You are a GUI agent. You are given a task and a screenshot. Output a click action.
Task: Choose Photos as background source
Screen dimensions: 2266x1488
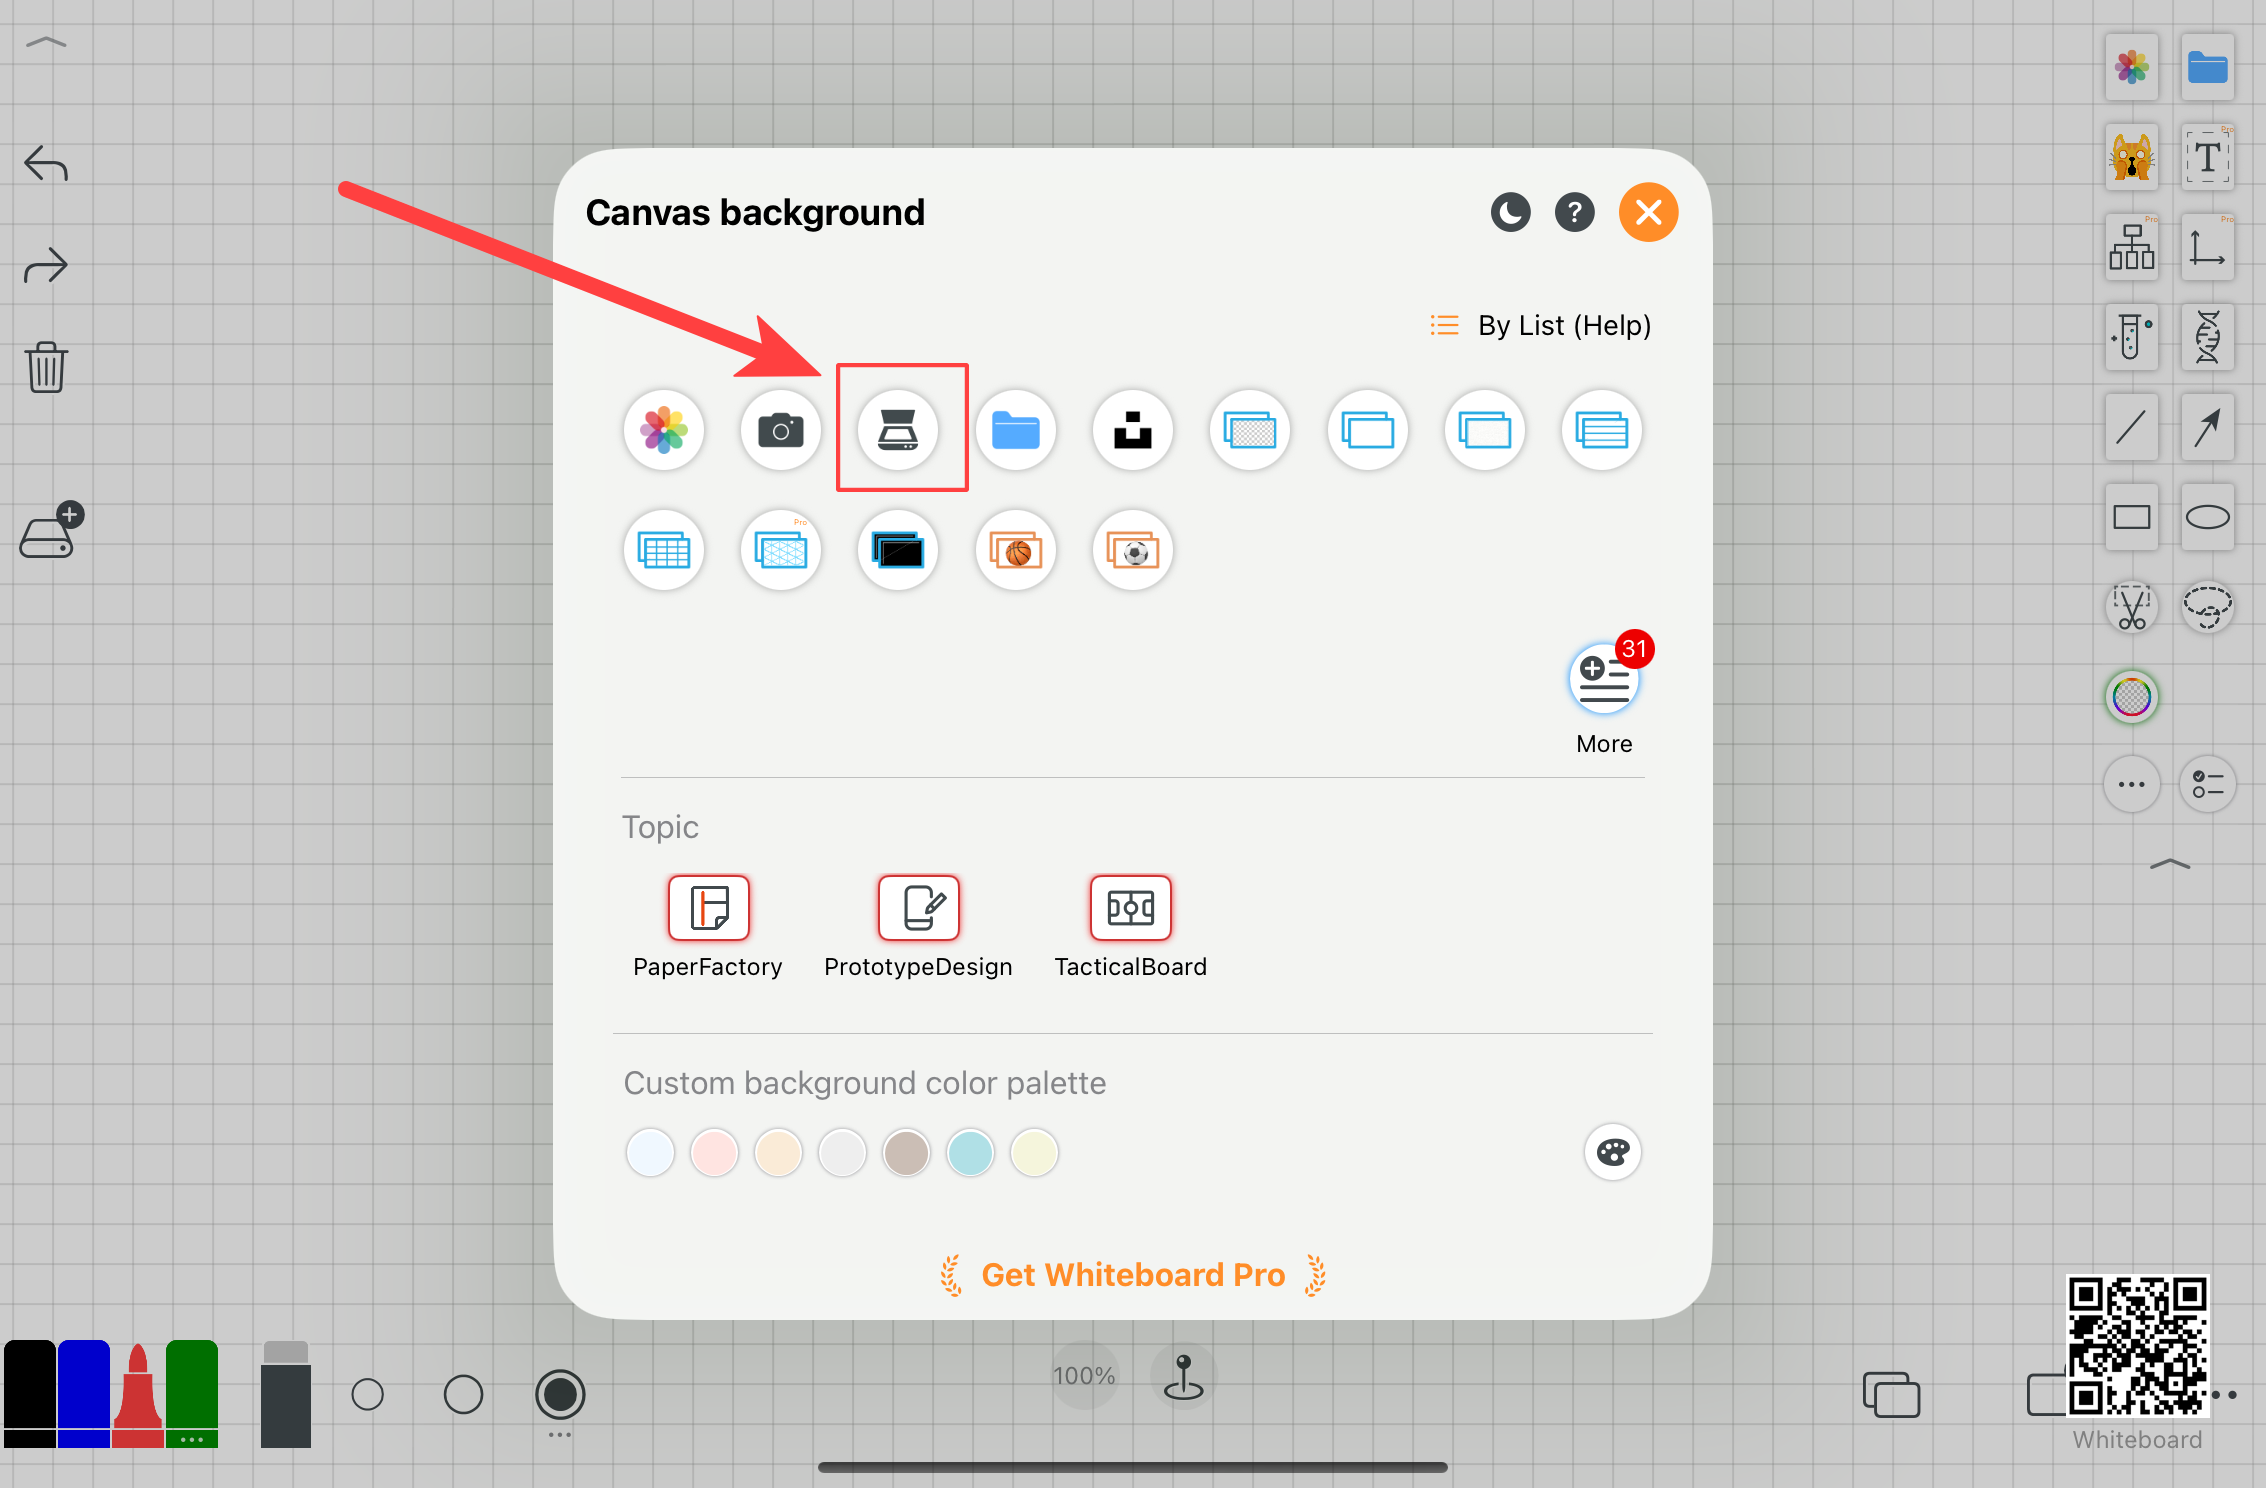pyautogui.click(x=664, y=430)
